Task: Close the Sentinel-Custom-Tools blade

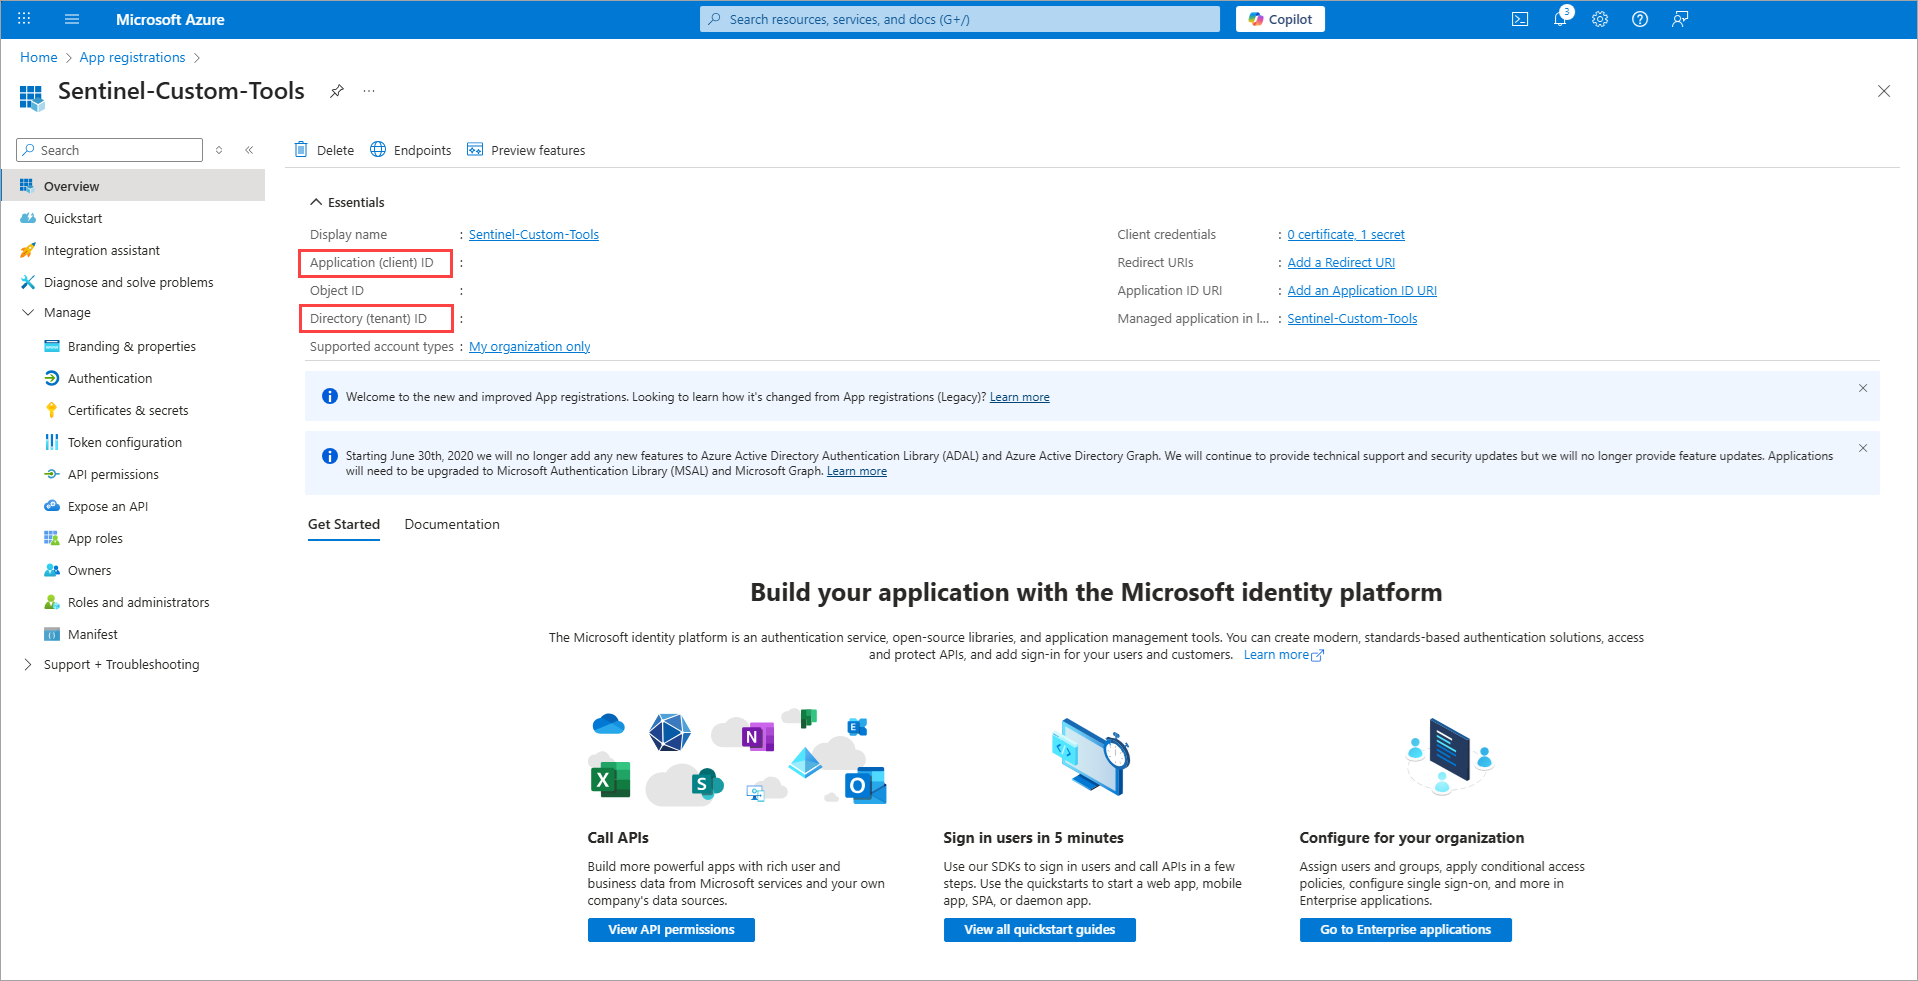Action: pos(1884,91)
